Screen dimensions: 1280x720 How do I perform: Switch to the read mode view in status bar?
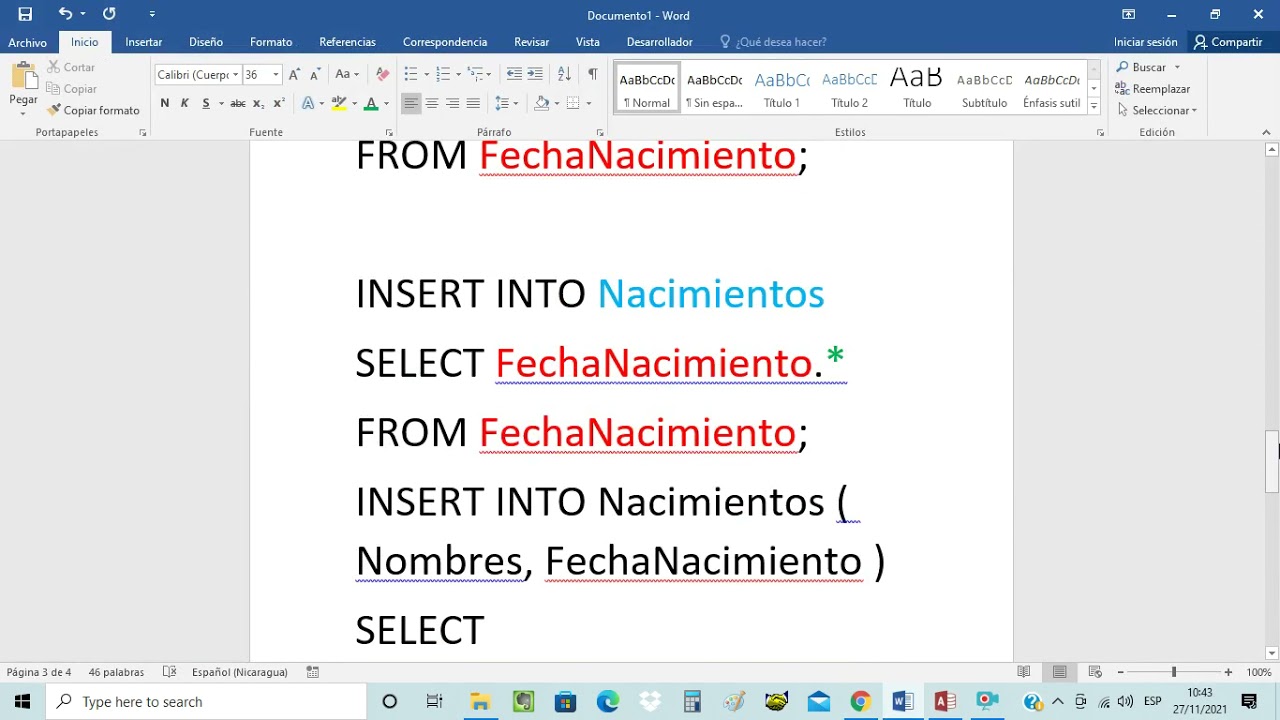point(1024,672)
